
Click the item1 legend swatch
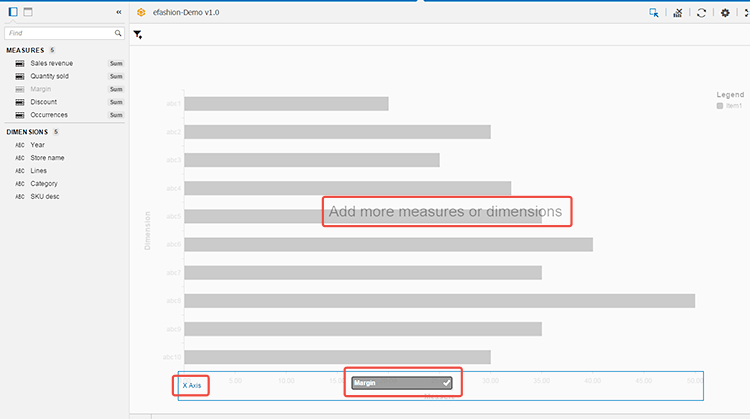tap(719, 106)
